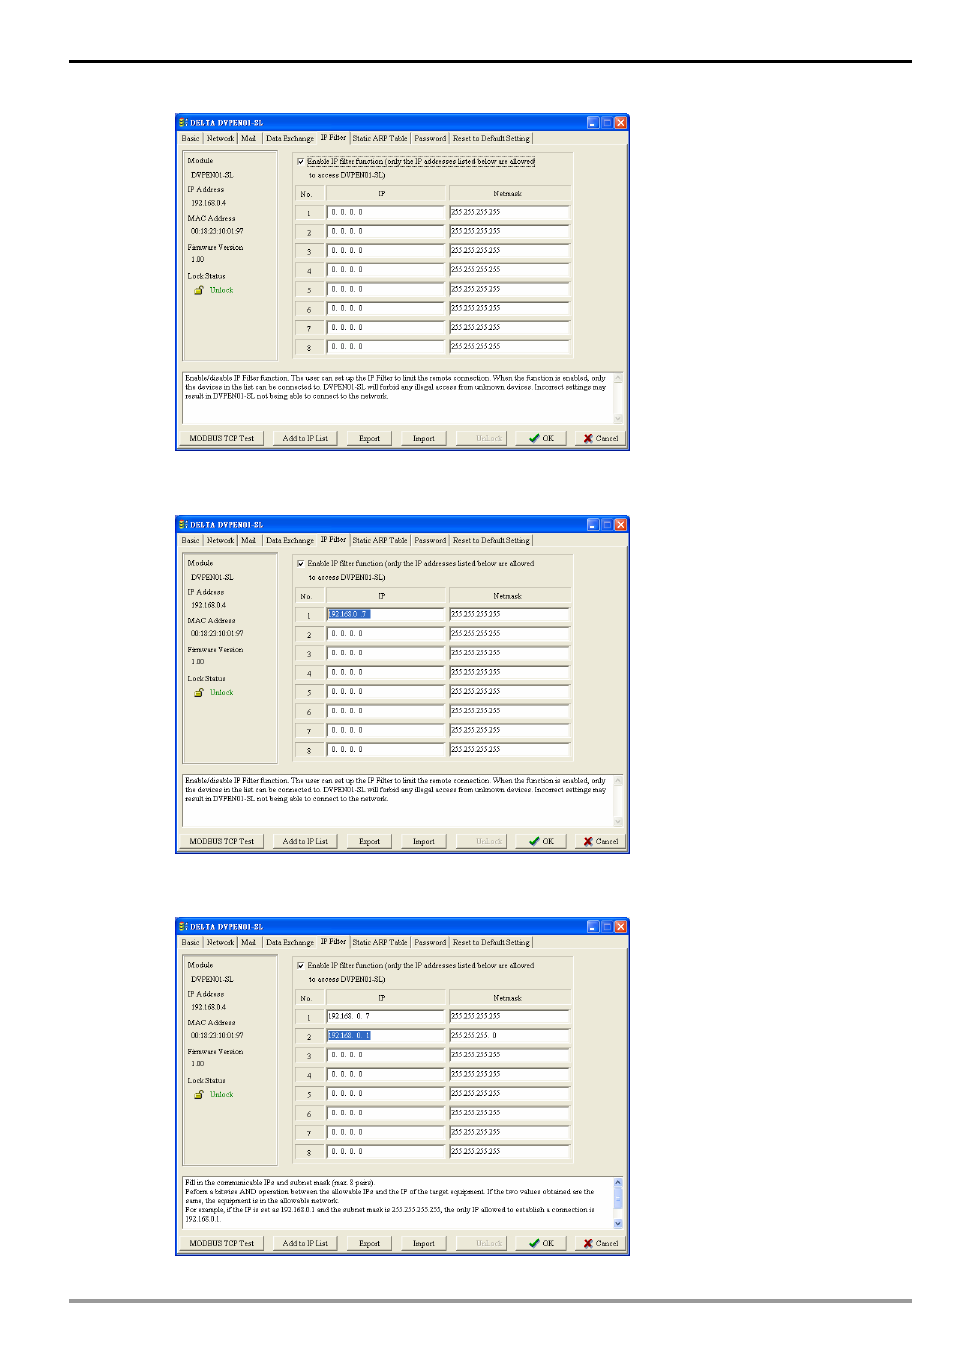Open the Data Exchange tab in the top dialog
Image resolution: width=954 pixels, height=1350 pixels.
click(290, 139)
